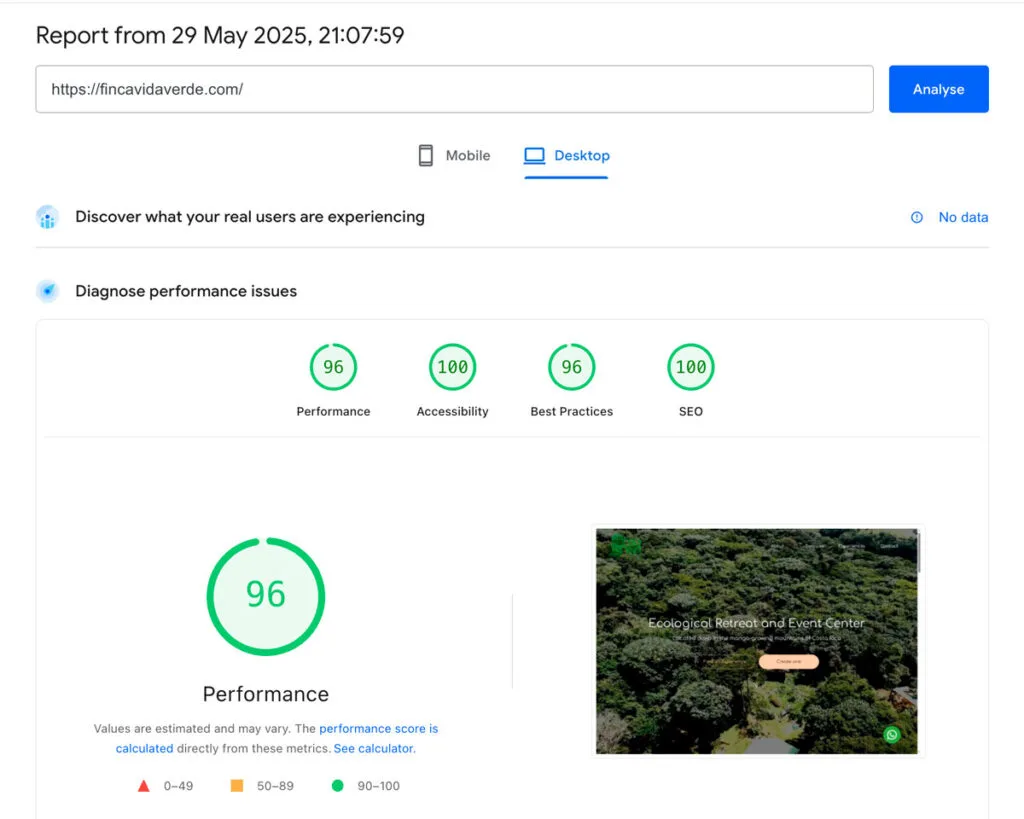The height and width of the screenshot is (819, 1024).
Task: Click the 50–89 legend text
Action: coord(275,786)
